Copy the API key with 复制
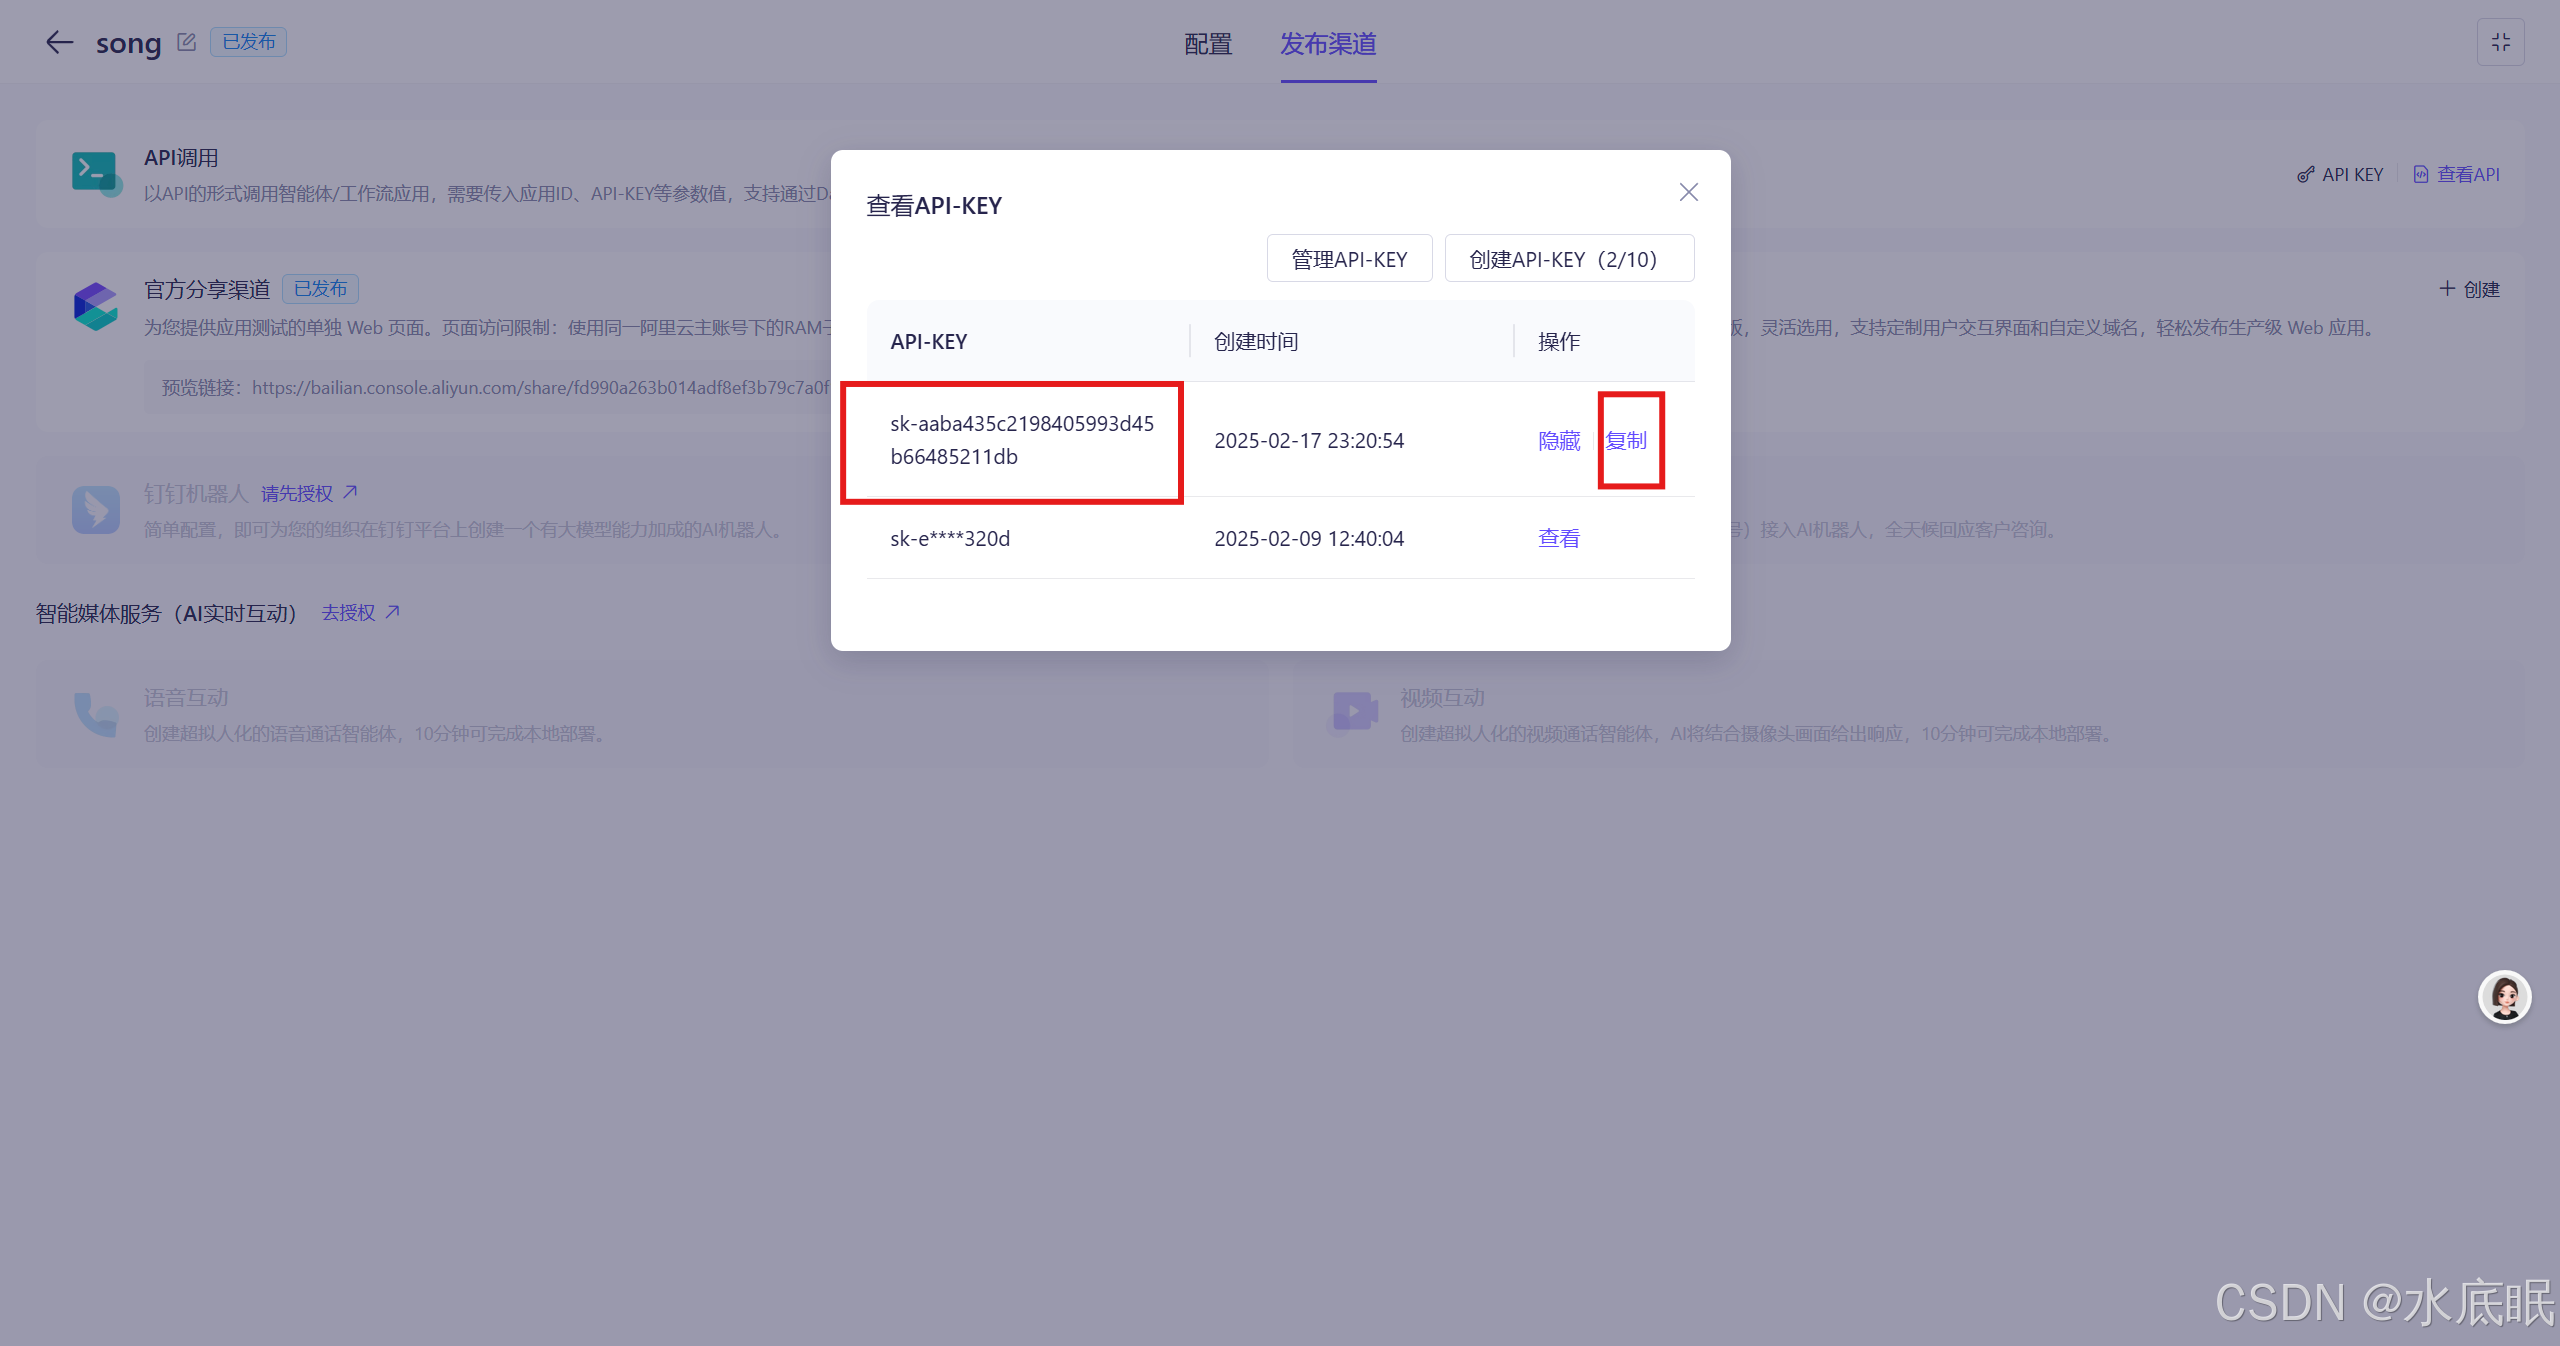Viewport: 2560px width, 1346px height. tap(1626, 441)
